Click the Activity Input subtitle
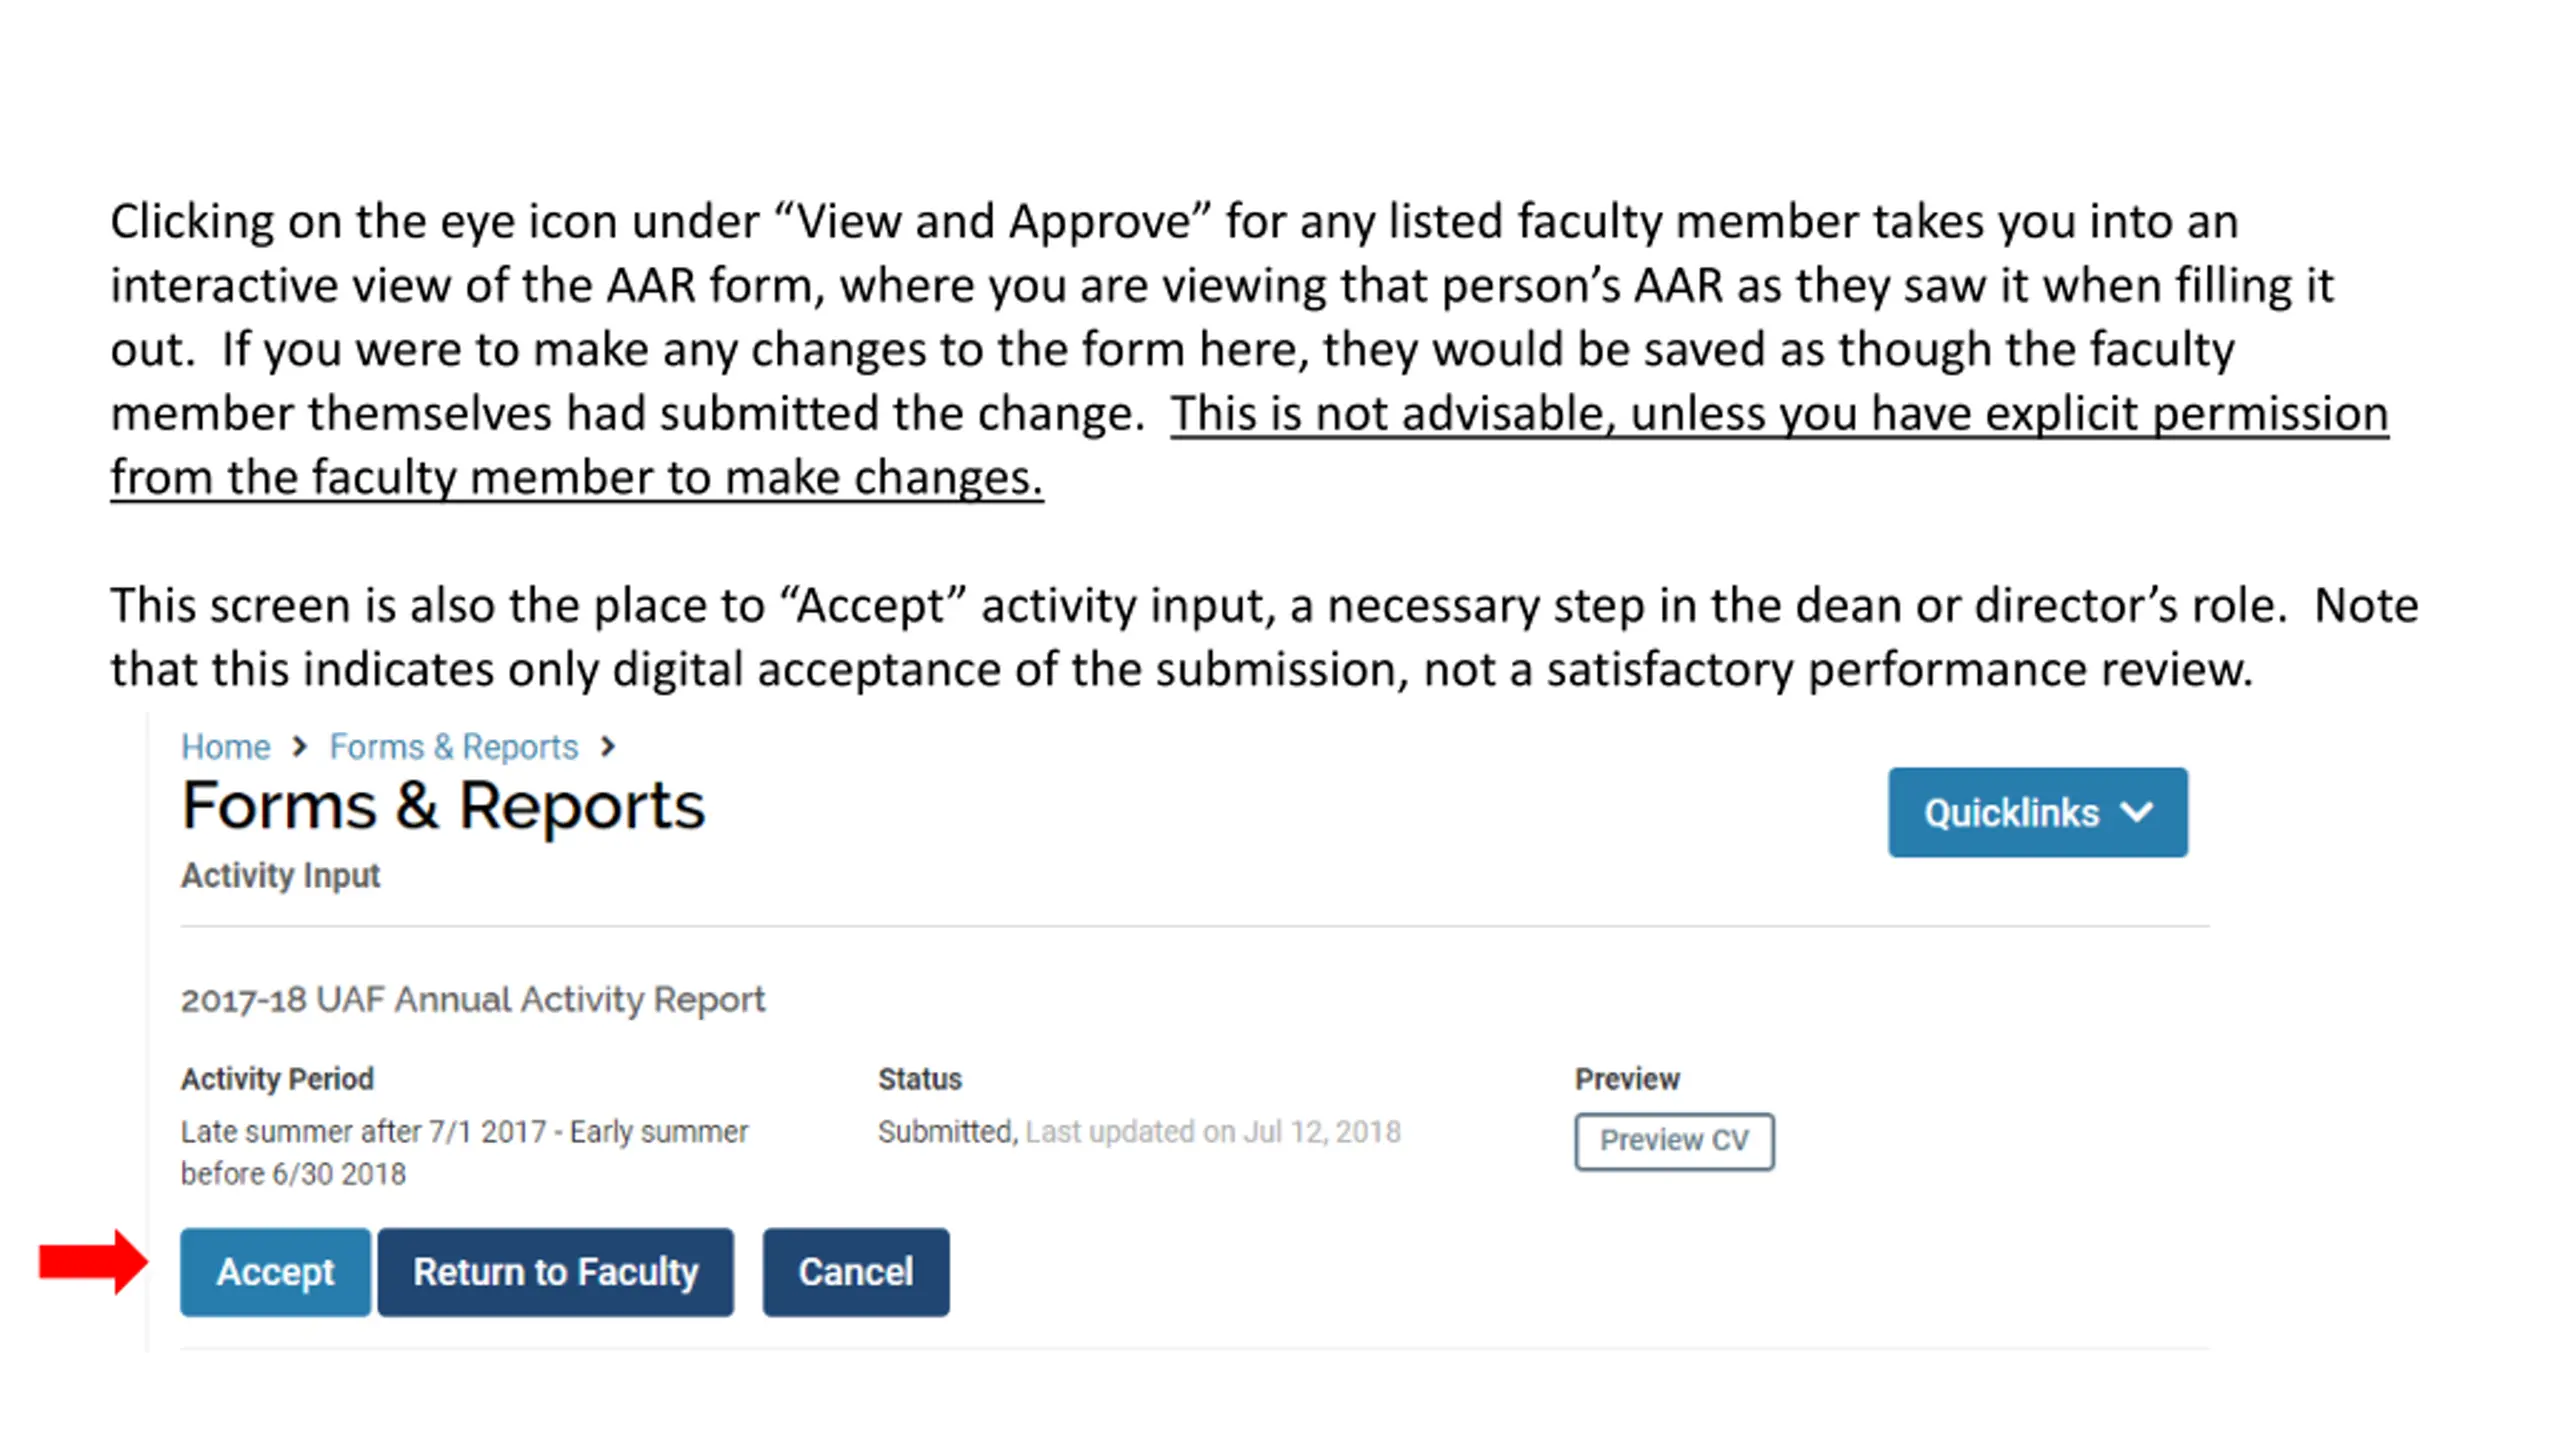Viewport: 2560px width, 1440px height. point(280,875)
